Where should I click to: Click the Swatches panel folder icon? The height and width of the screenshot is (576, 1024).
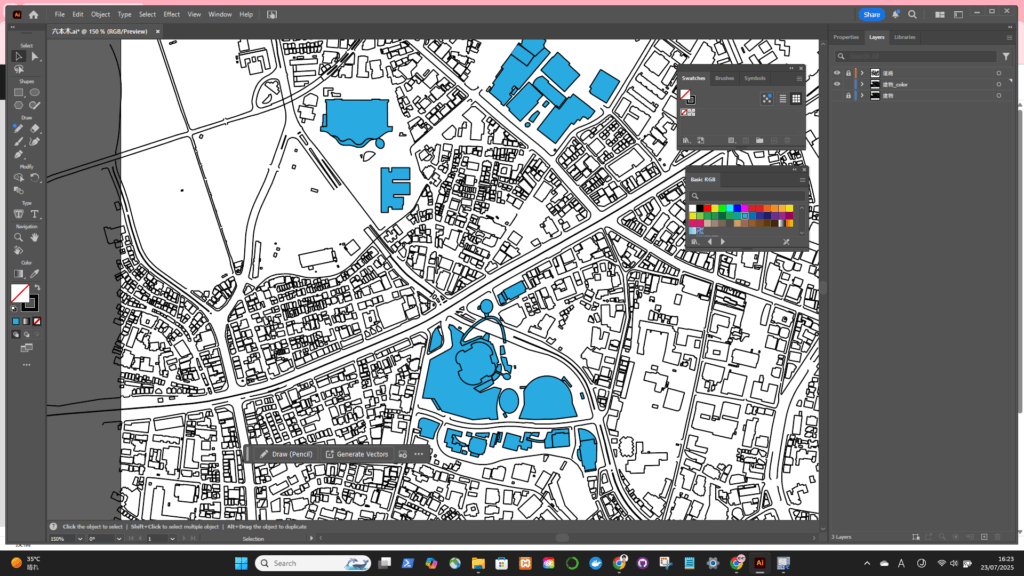[760, 140]
